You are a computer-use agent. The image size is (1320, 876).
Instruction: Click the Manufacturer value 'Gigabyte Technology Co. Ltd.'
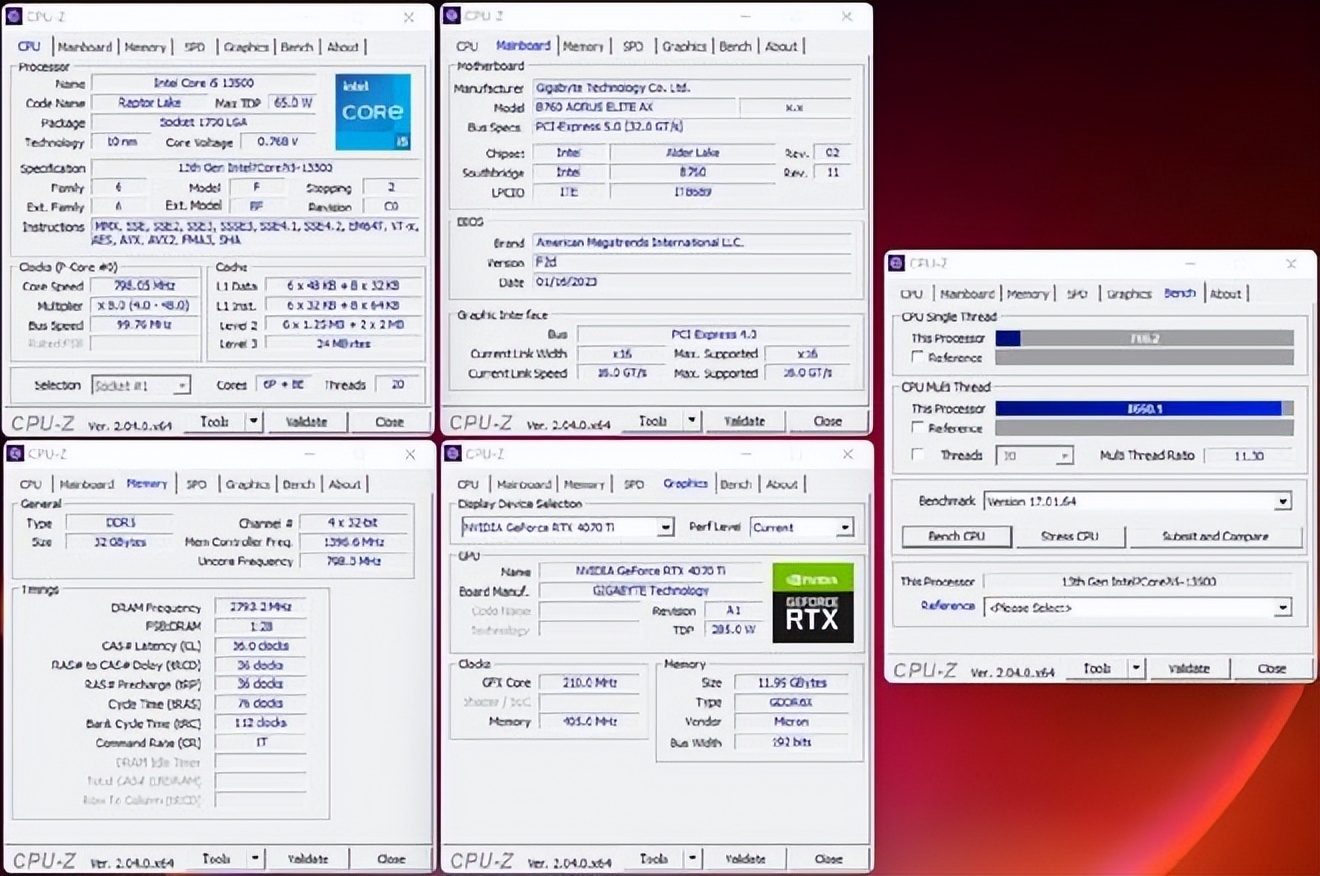click(x=692, y=88)
